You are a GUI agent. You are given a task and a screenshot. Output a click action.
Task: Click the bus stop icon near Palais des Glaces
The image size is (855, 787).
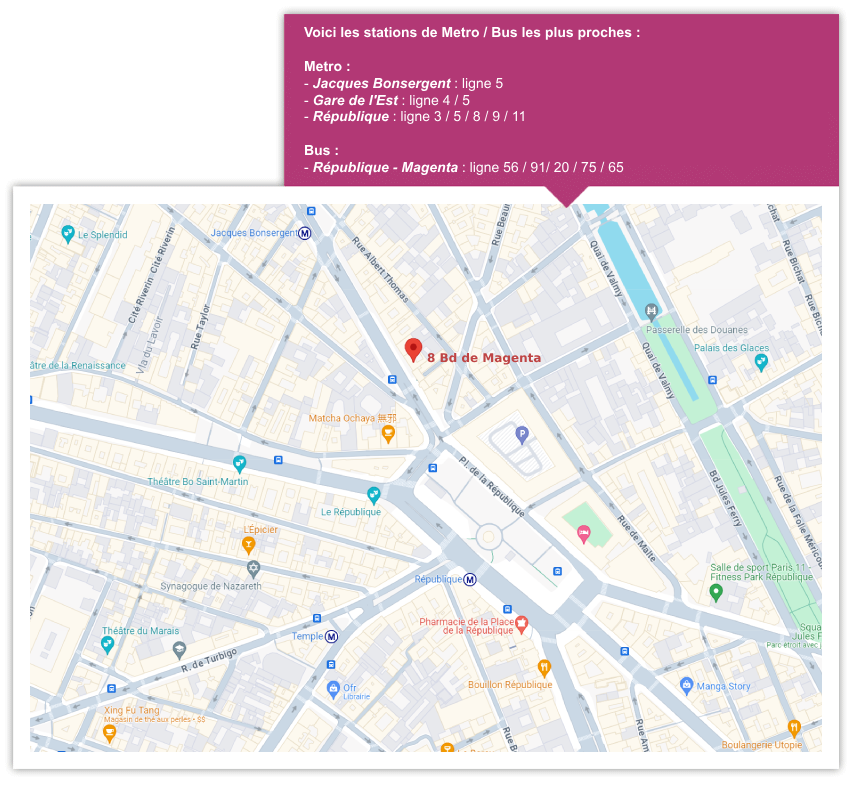712,380
